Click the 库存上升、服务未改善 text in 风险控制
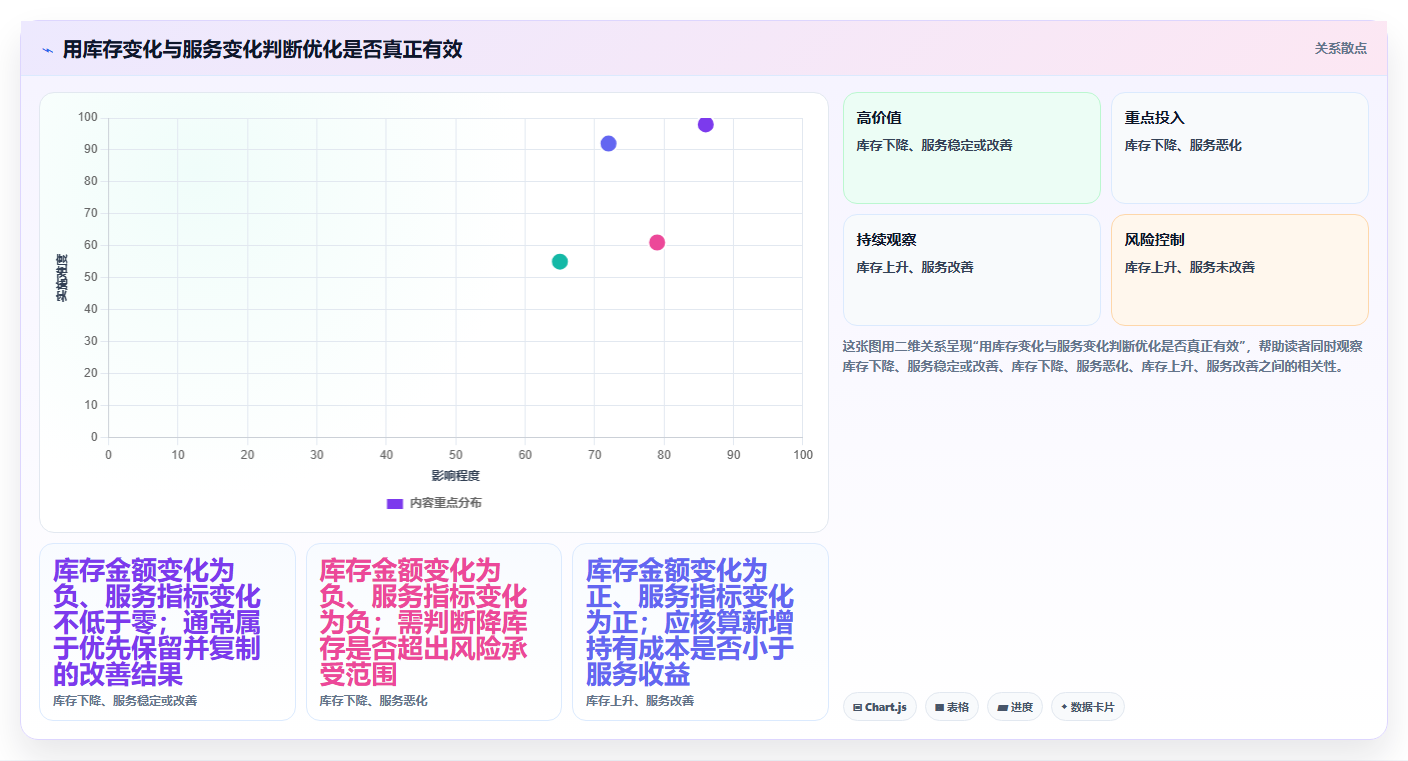 click(x=1190, y=267)
